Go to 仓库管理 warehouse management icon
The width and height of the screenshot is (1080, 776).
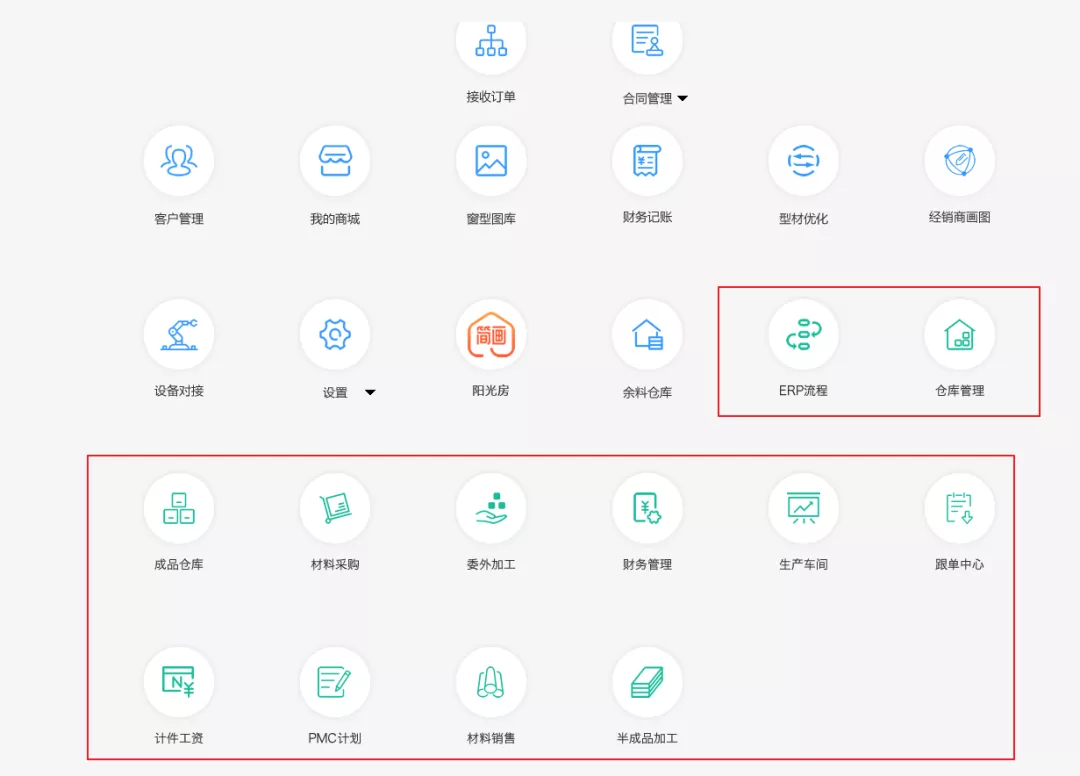click(959, 334)
